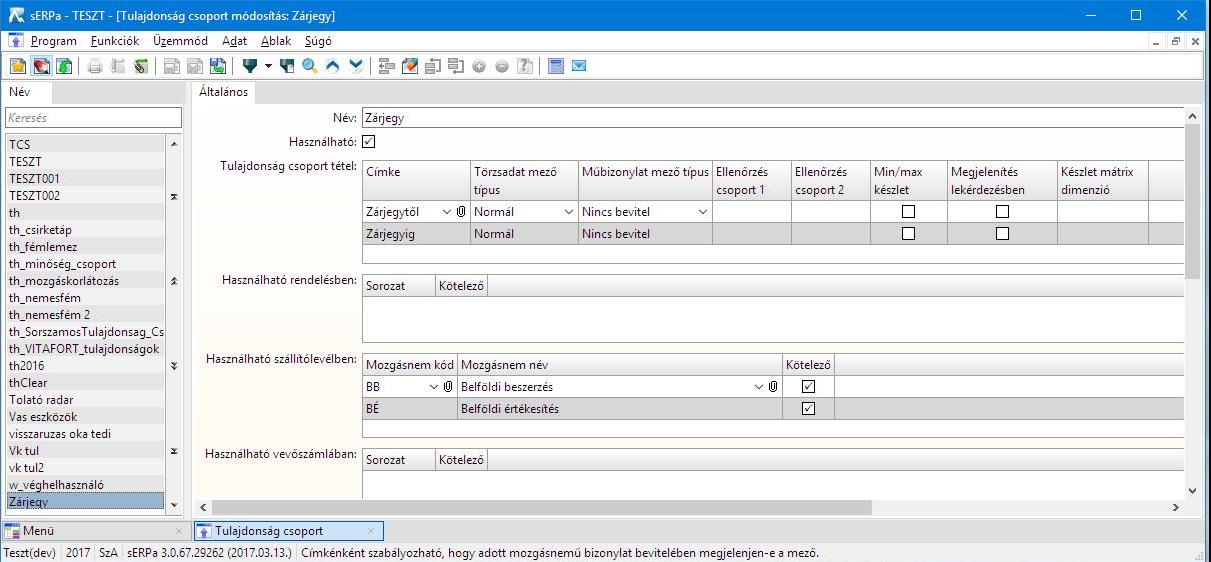Click the magnifying glass search icon
The width and height of the screenshot is (1211, 562).
coord(310,66)
